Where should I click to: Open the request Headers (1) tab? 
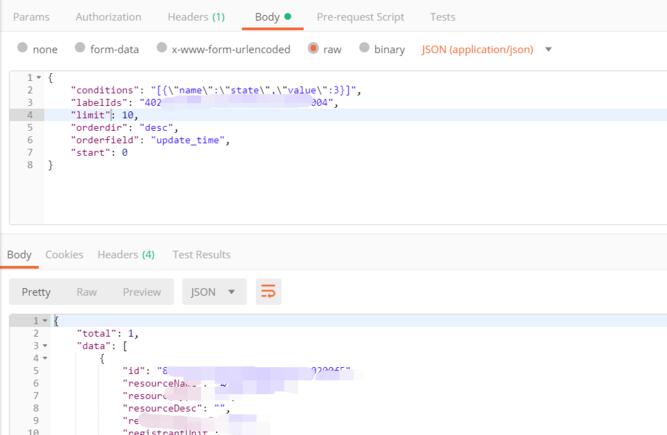196,17
